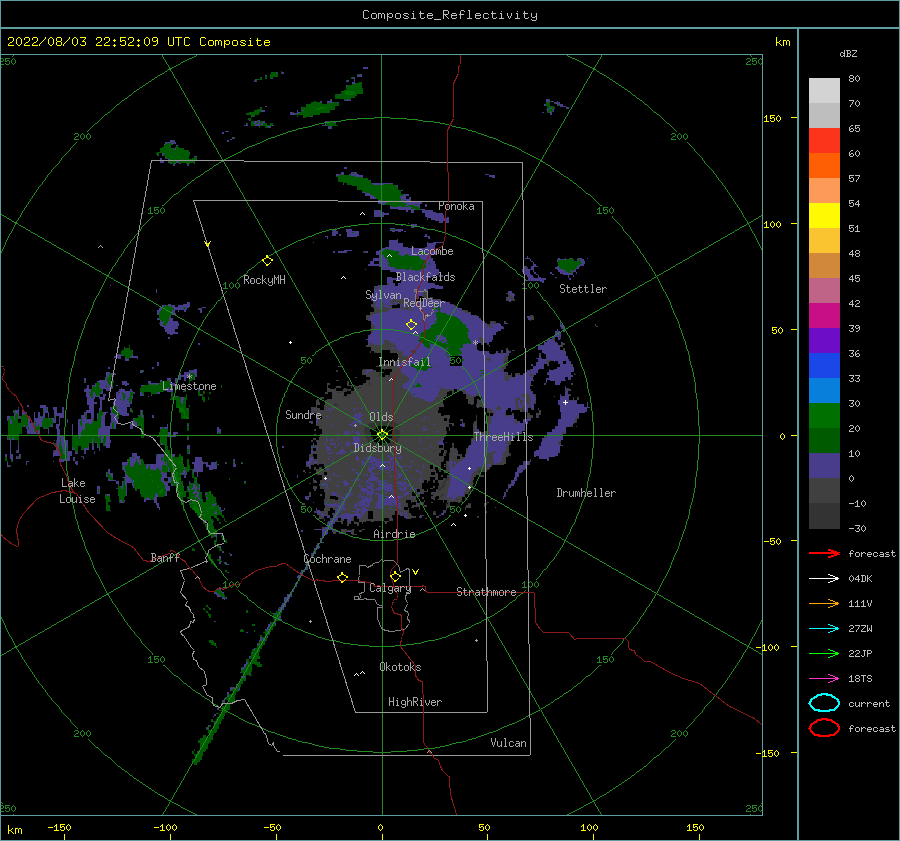Select the Limestone label

coord(189,386)
